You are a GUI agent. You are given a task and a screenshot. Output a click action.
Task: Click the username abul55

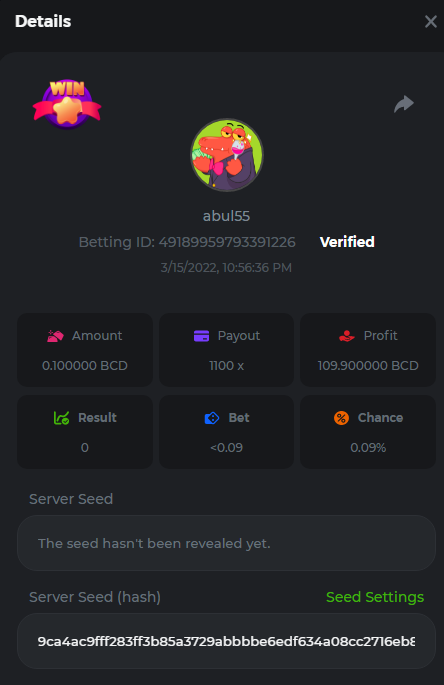click(226, 216)
